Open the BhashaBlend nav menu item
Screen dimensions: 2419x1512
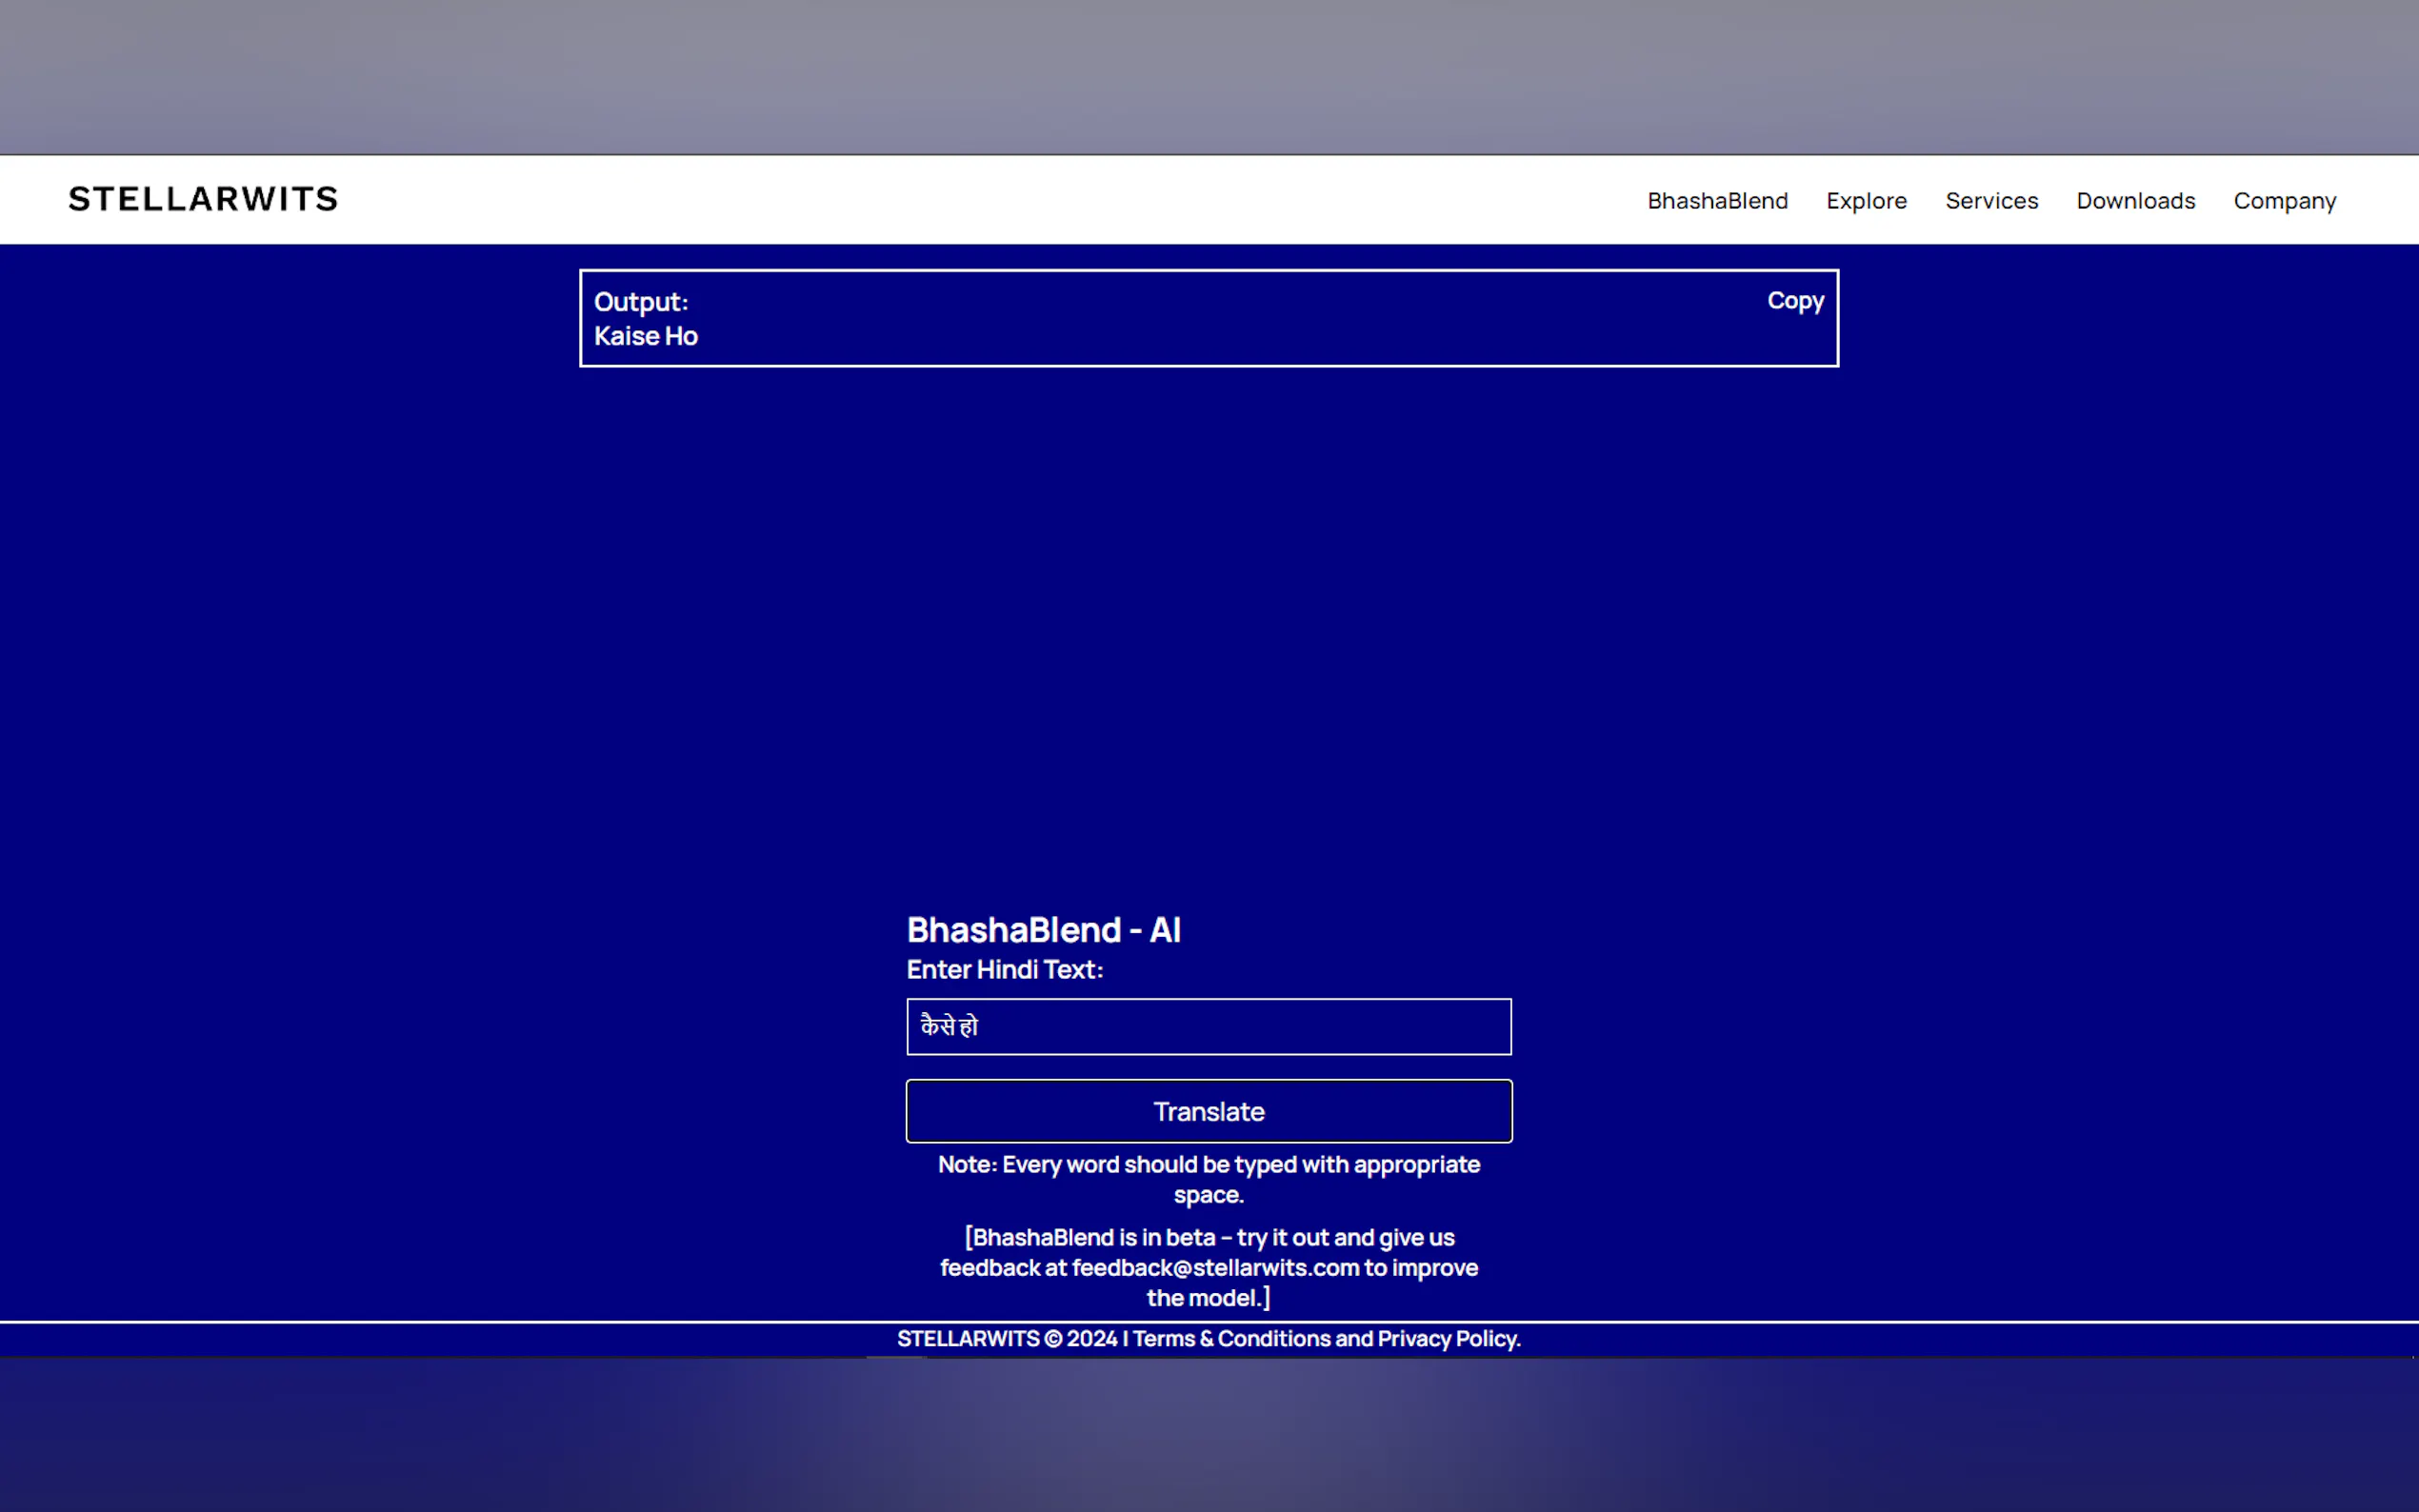(x=1717, y=201)
